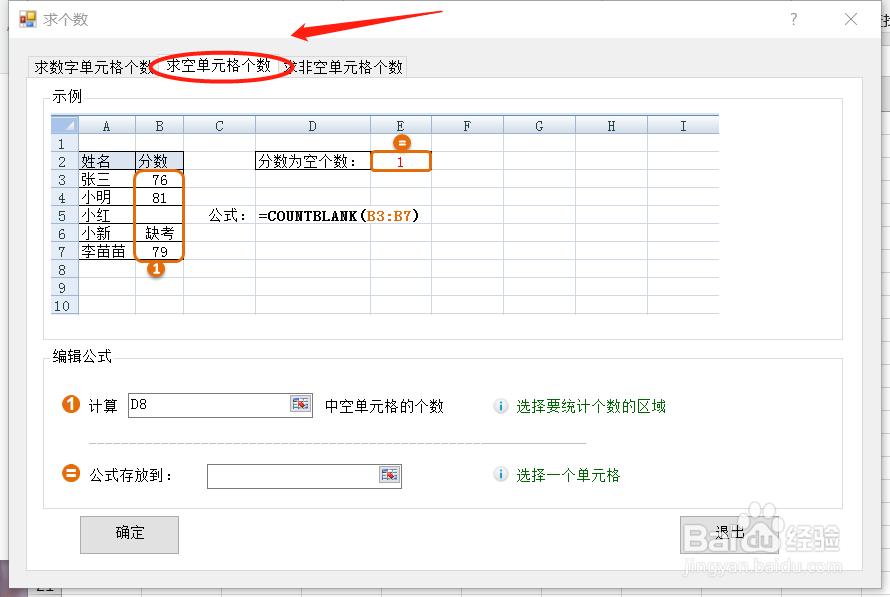This screenshot has height=597, width=890.
Task: Click the range selector icon beside the D8 field
Action: coord(298,404)
